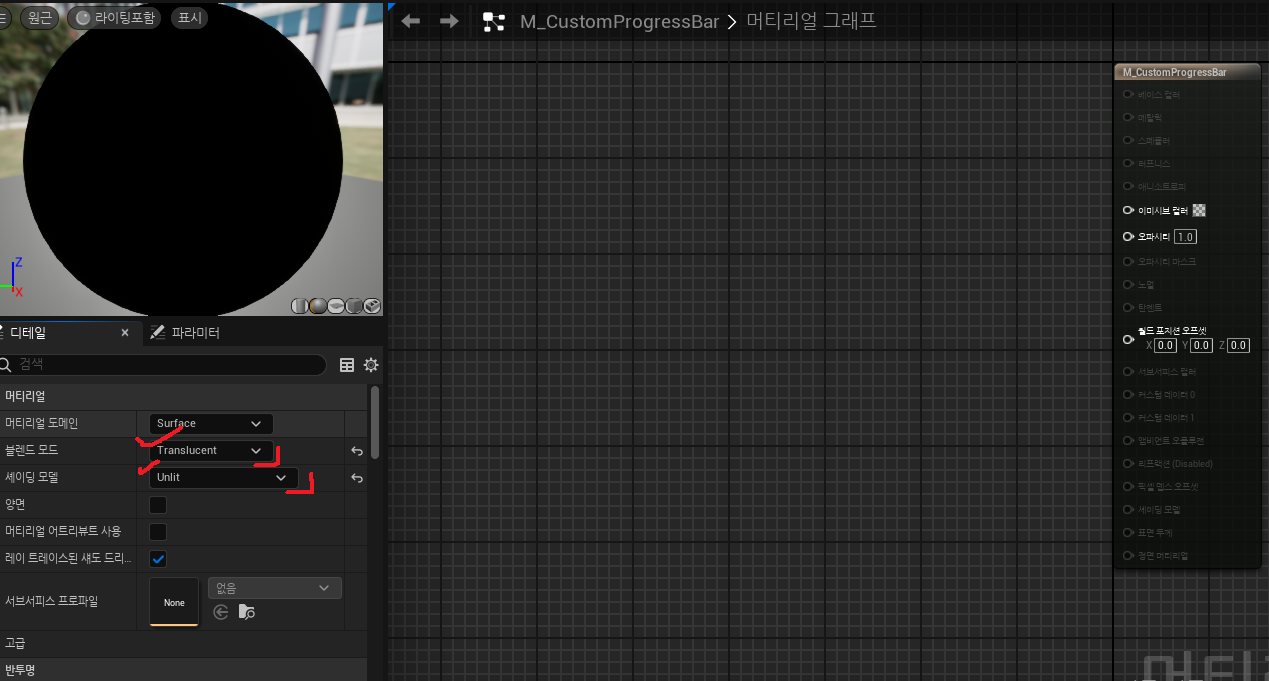Image resolution: width=1269 pixels, height=681 pixels.
Task: Click the 커스텀 데이터 0 pin
Action: point(1128,395)
